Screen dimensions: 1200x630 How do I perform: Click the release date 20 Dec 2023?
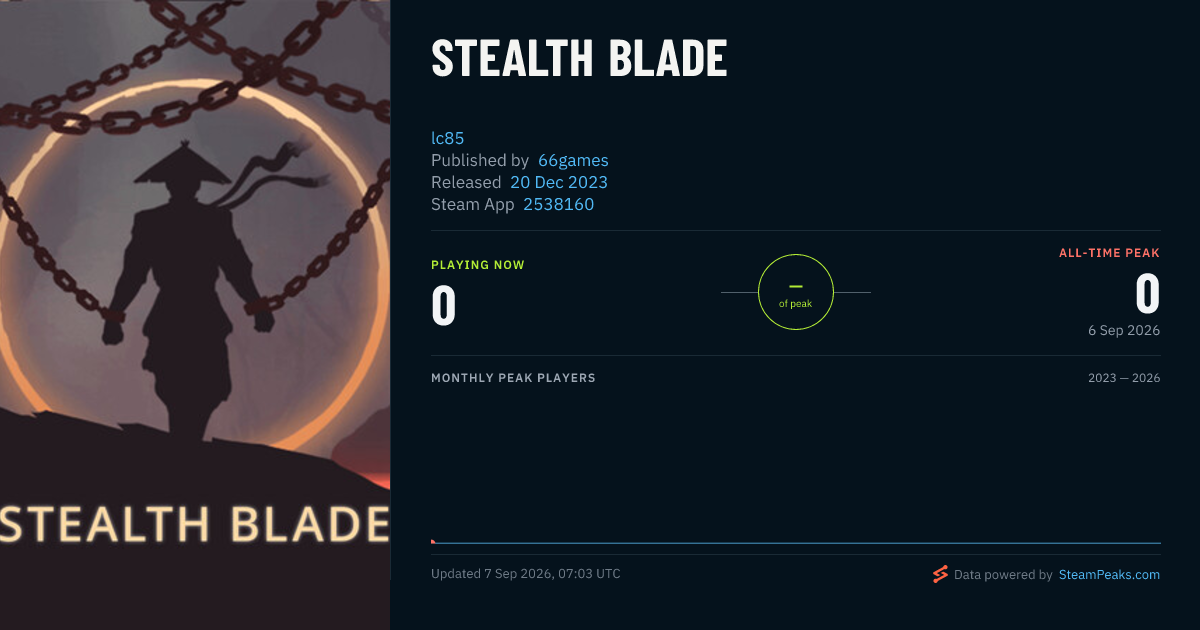click(x=559, y=182)
